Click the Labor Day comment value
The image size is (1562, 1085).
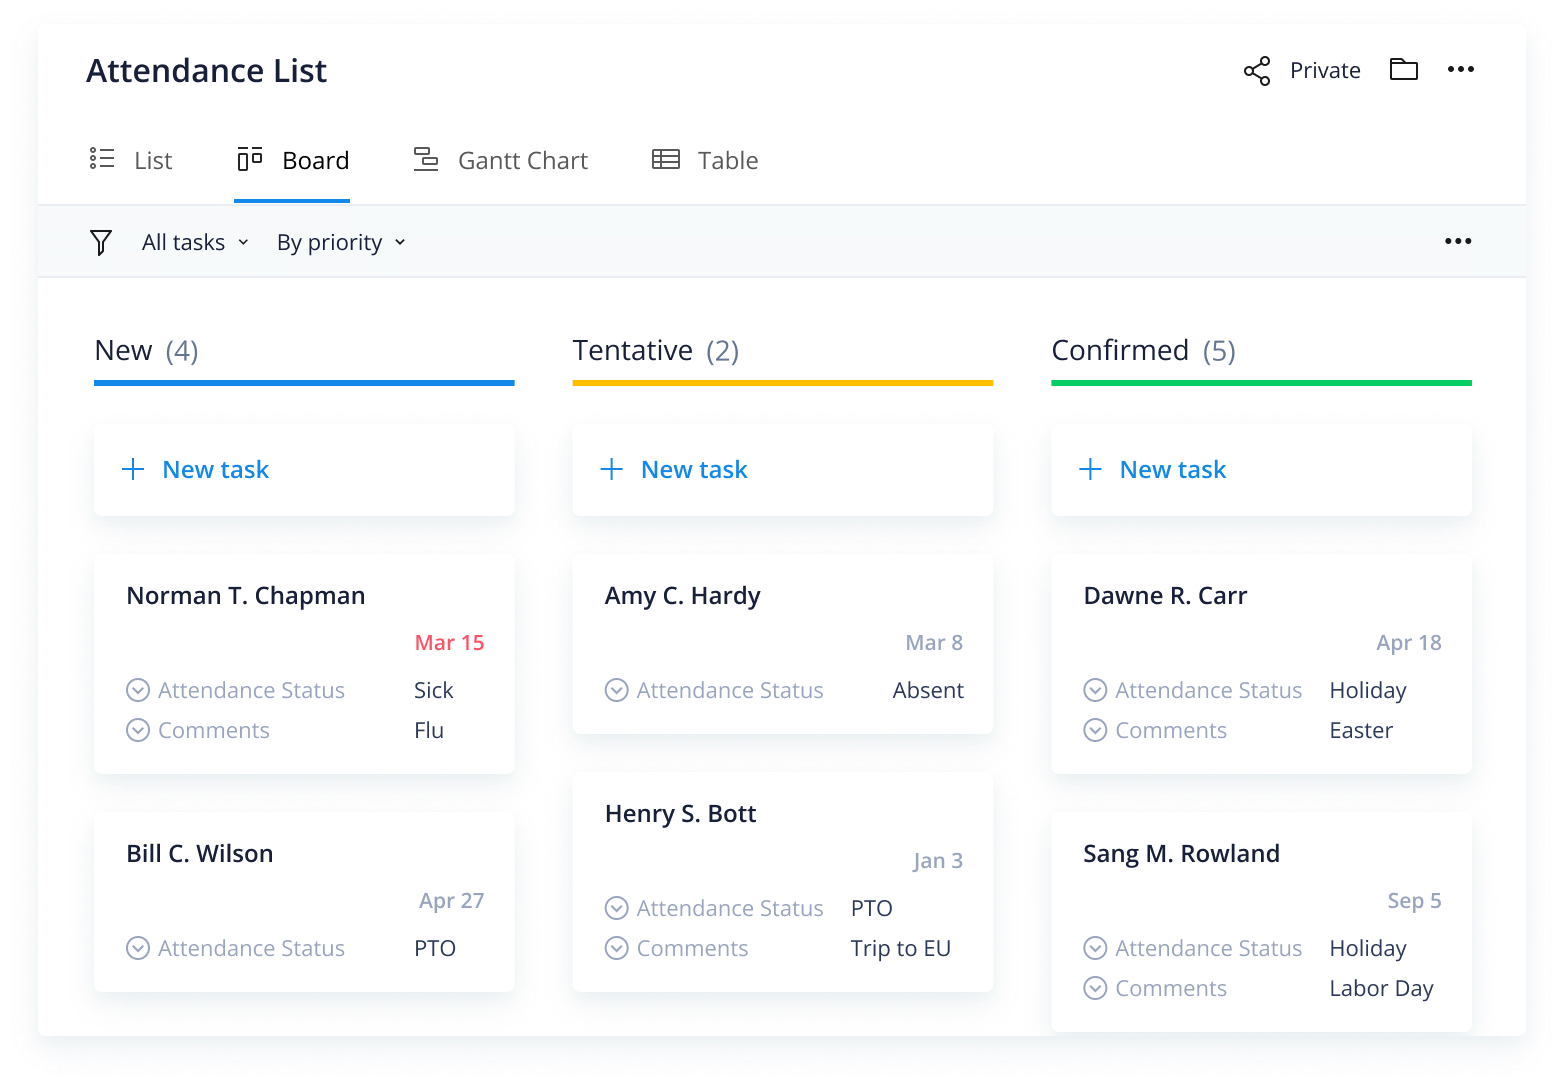click(1382, 989)
